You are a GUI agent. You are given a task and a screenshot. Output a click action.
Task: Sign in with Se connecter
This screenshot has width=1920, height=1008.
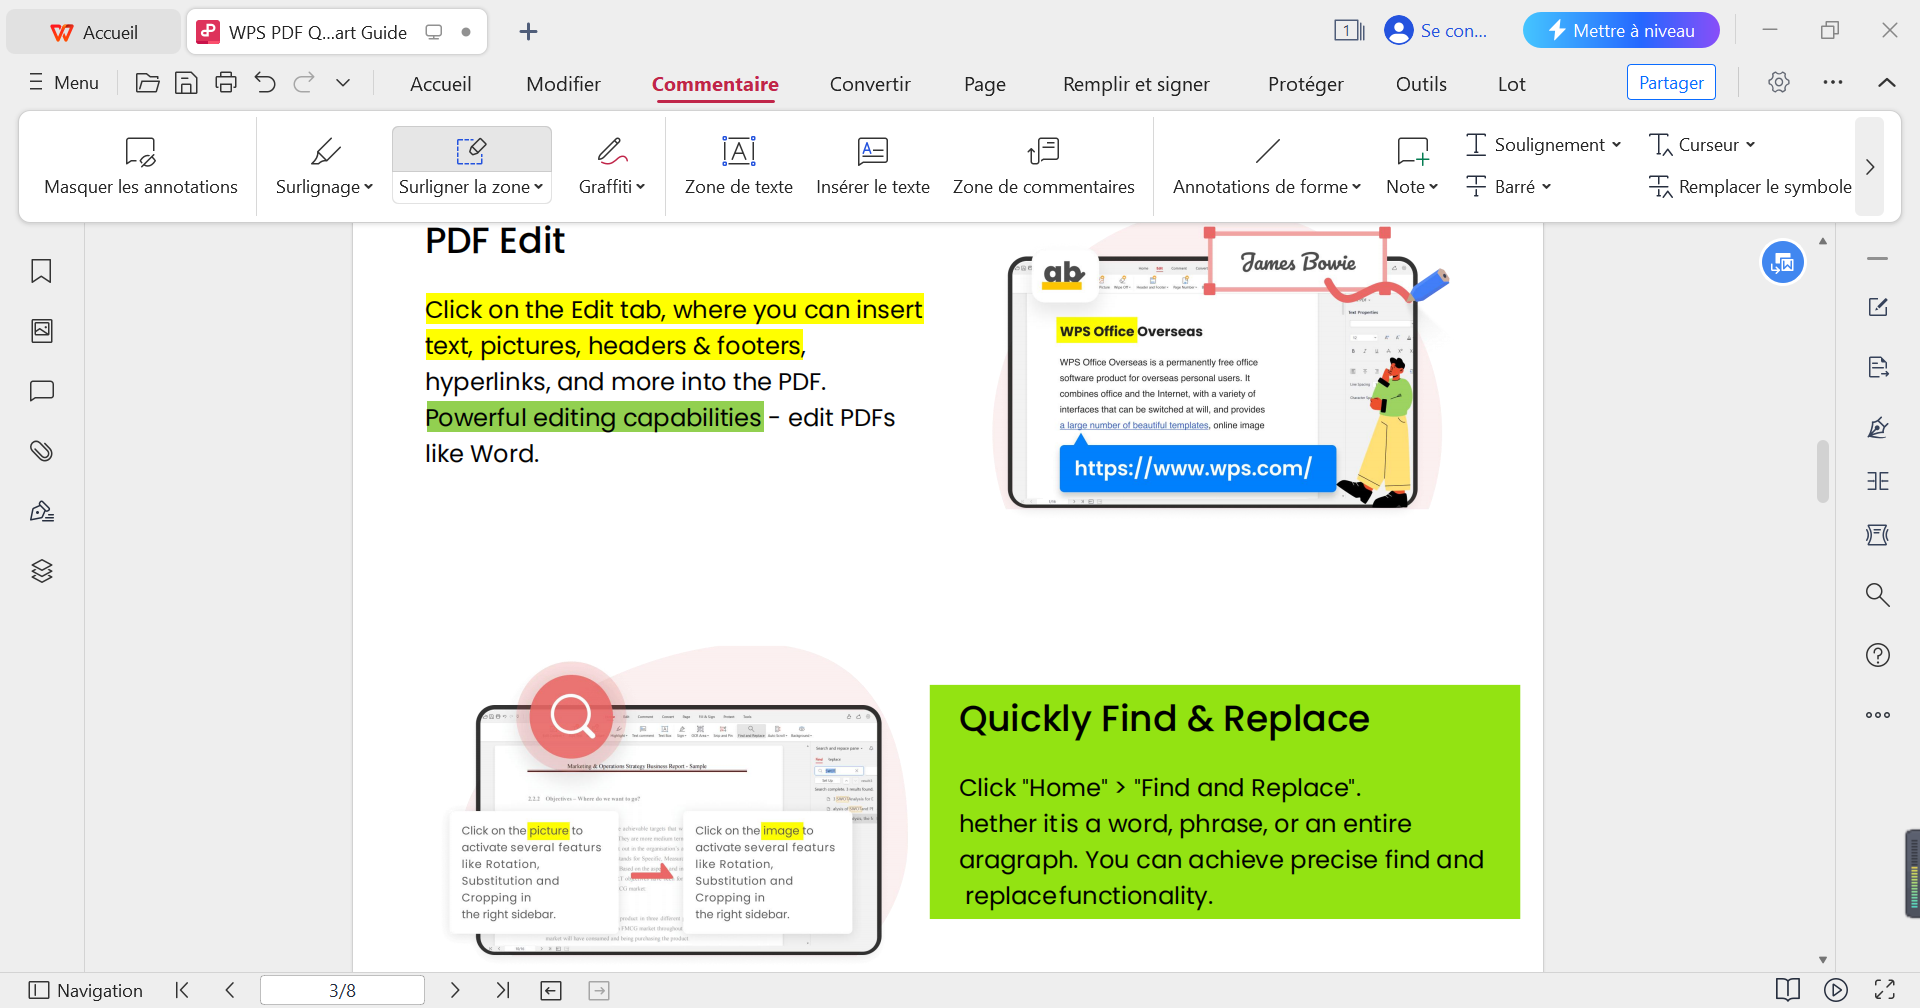pos(1436,30)
